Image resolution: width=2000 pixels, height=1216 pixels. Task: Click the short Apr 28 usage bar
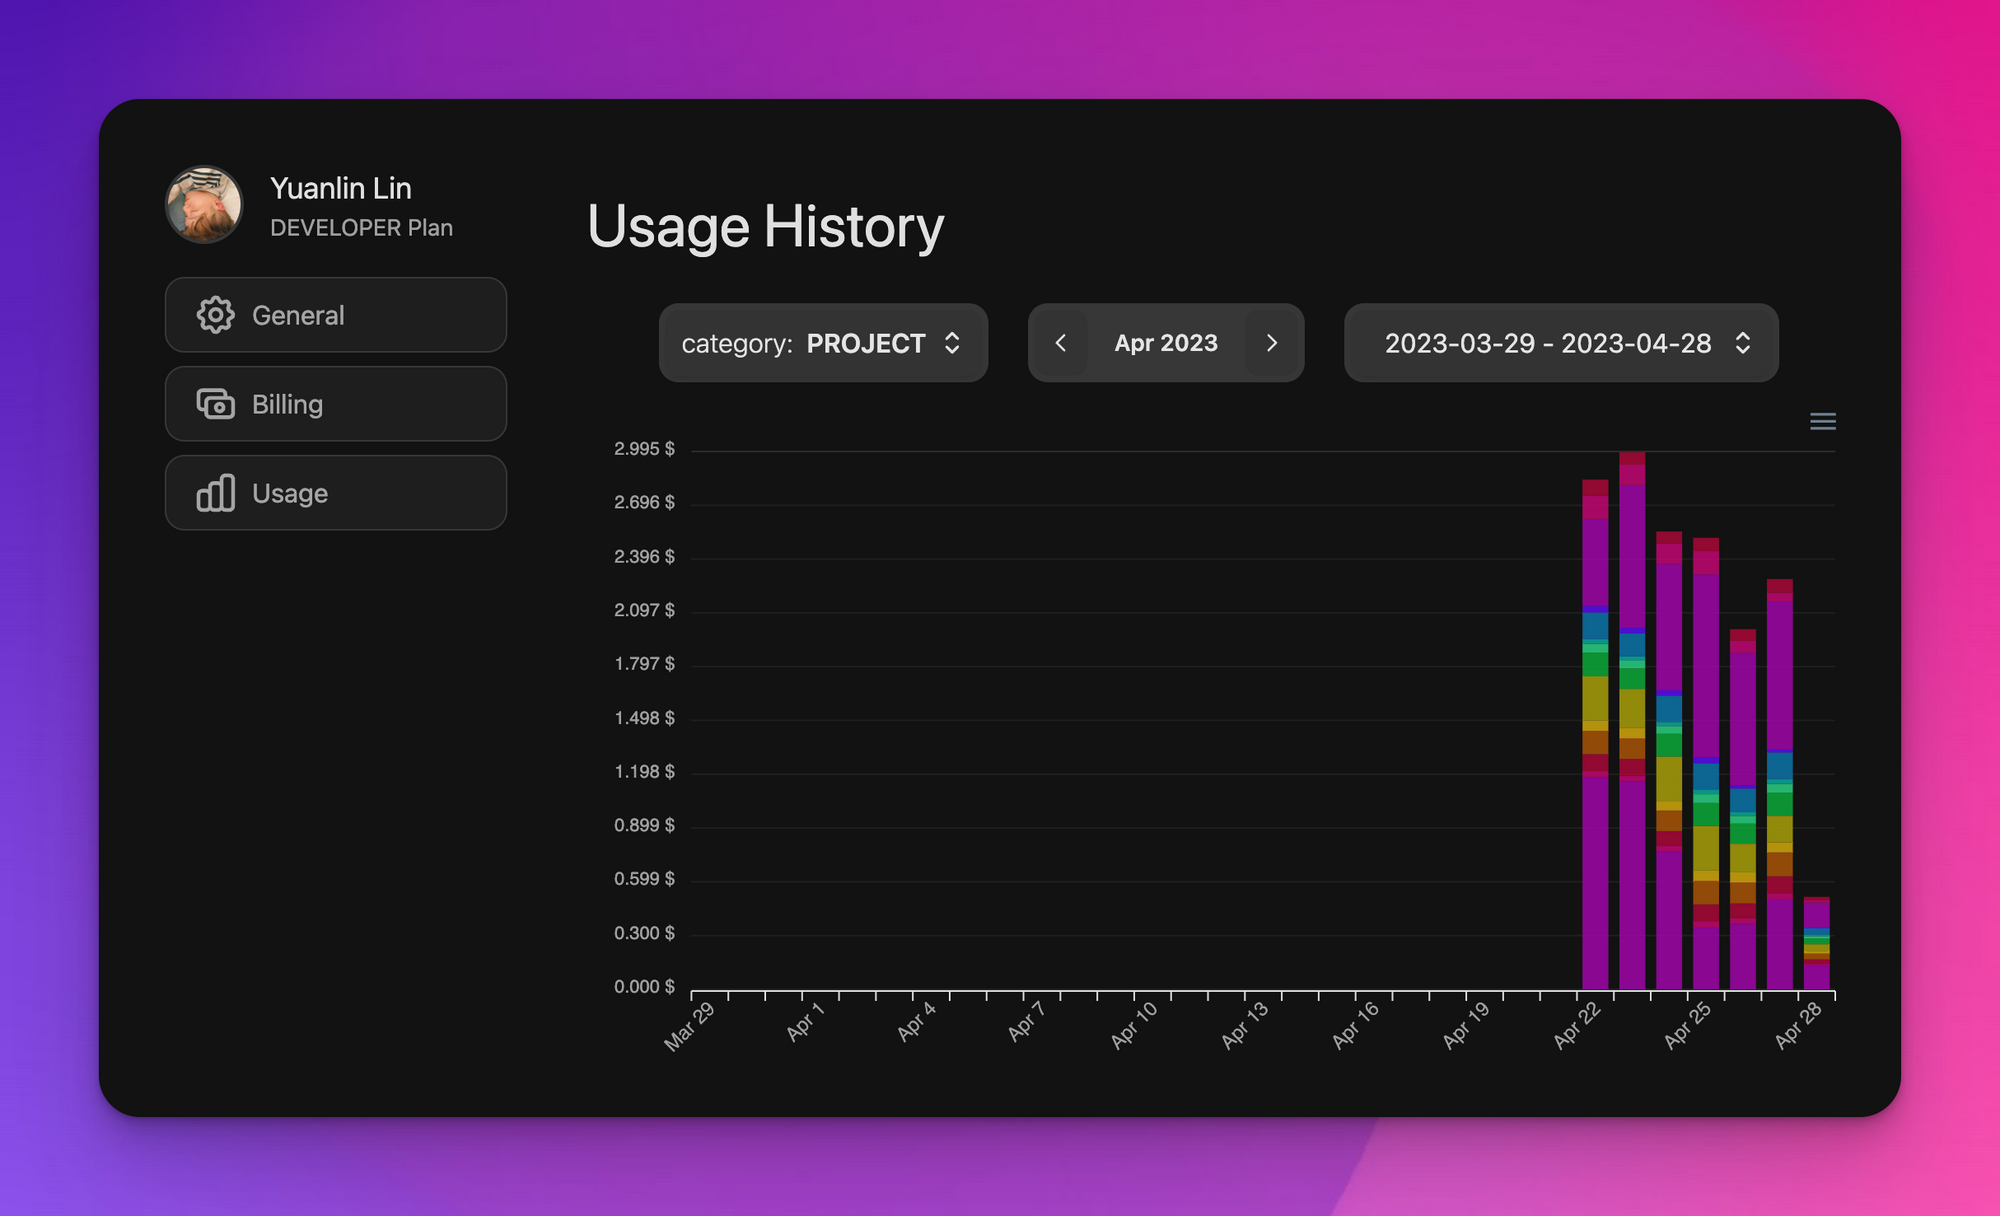(1816, 945)
